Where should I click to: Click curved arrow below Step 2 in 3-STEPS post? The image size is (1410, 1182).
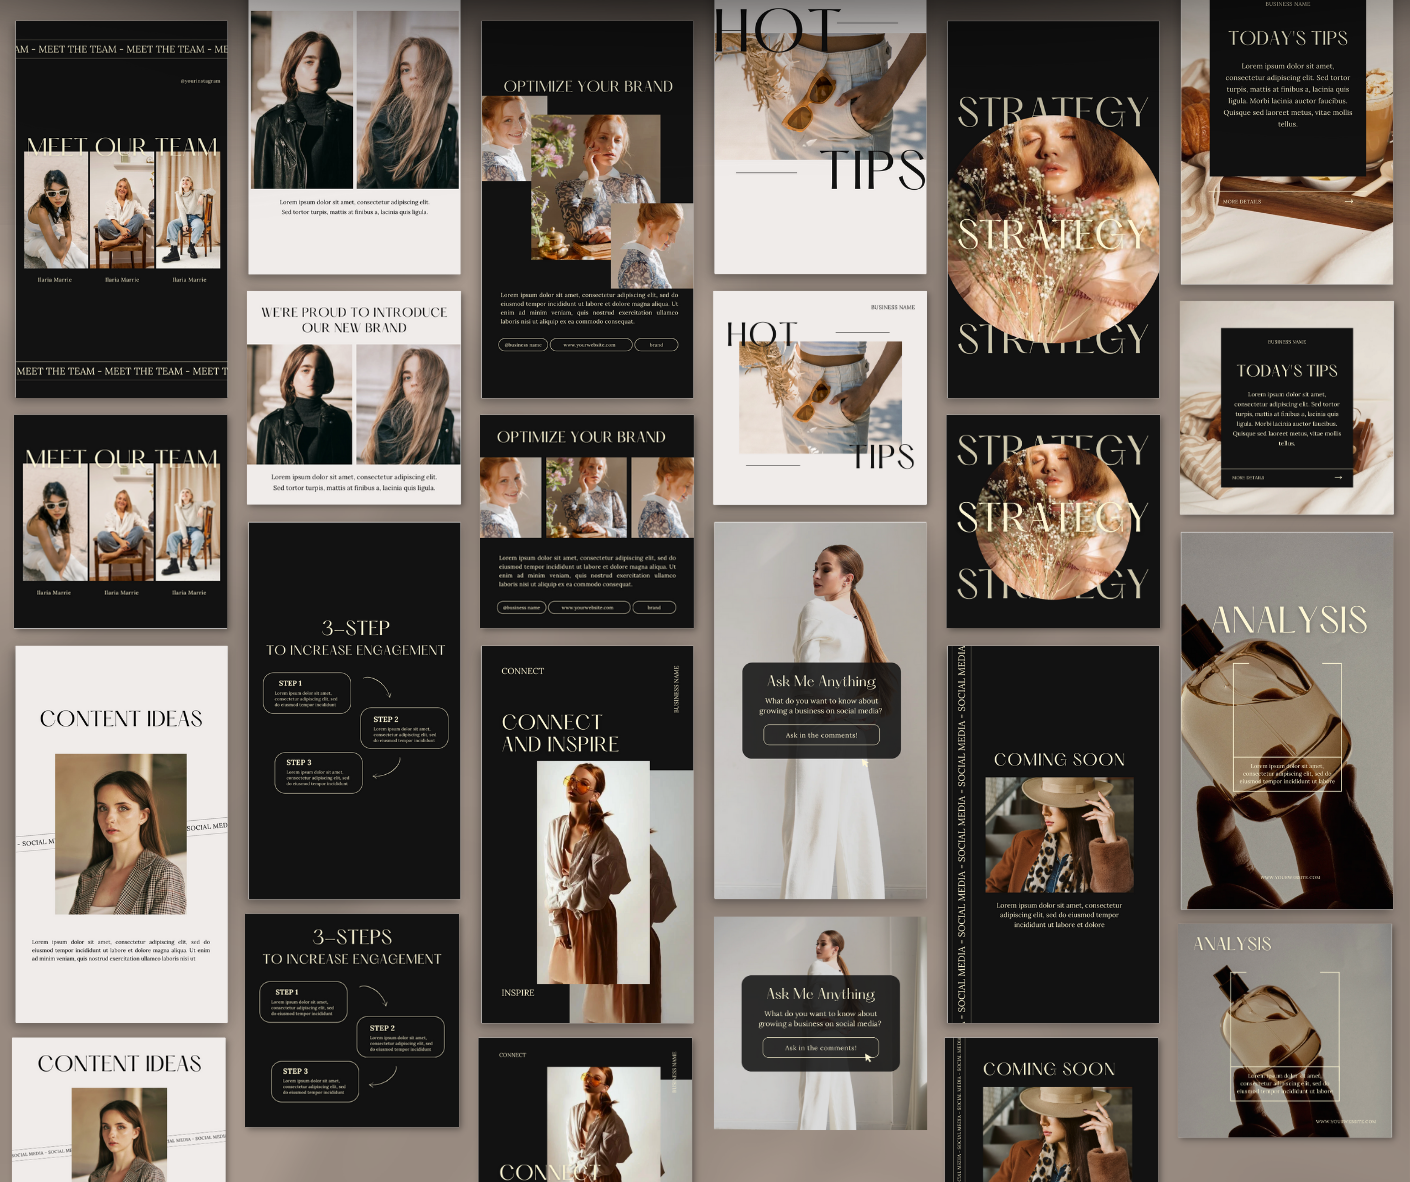pos(383,1077)
